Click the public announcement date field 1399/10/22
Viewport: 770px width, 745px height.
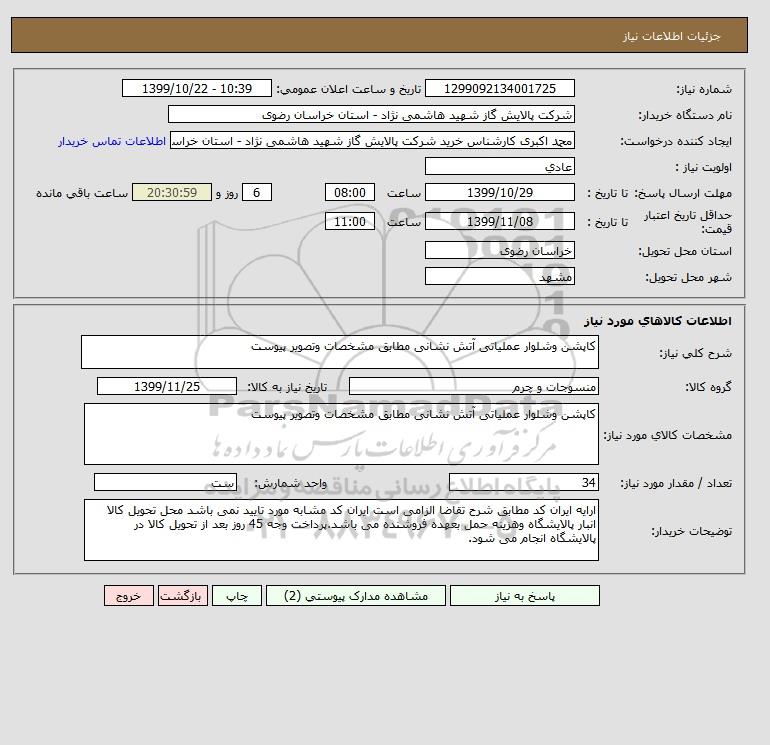(x=196, y=88)
